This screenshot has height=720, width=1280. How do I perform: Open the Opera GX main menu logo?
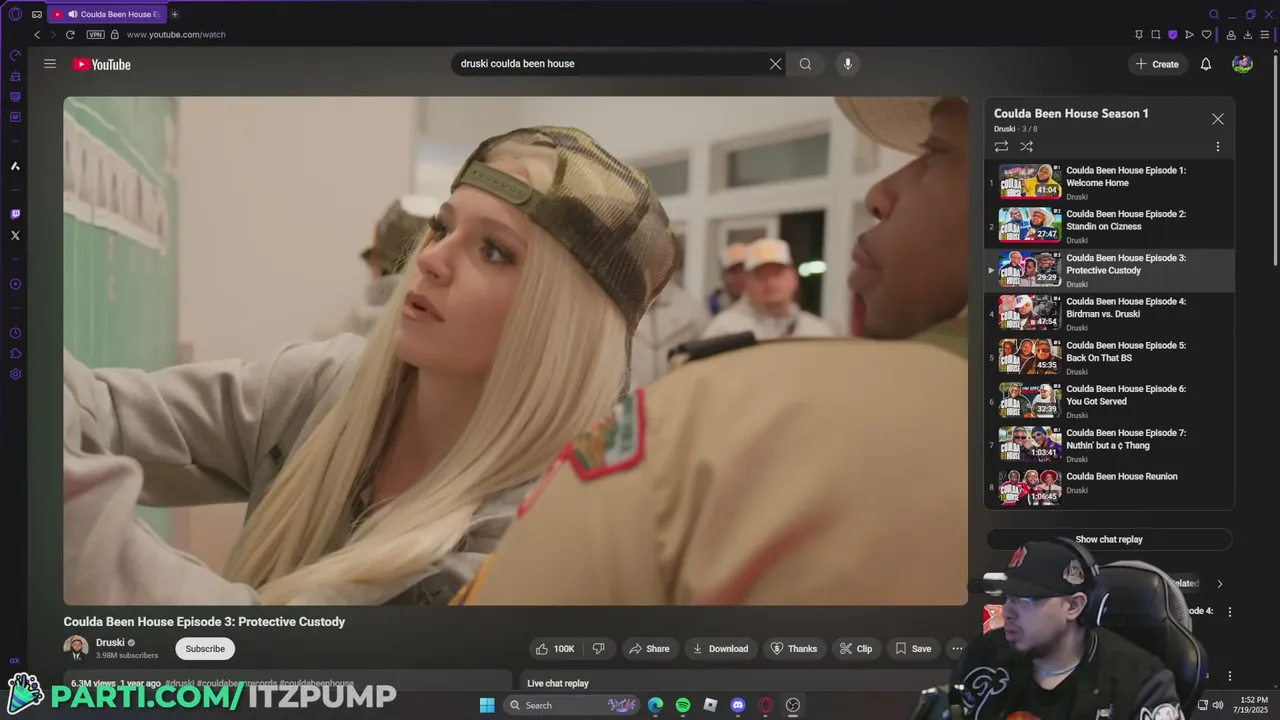[15, 14]
